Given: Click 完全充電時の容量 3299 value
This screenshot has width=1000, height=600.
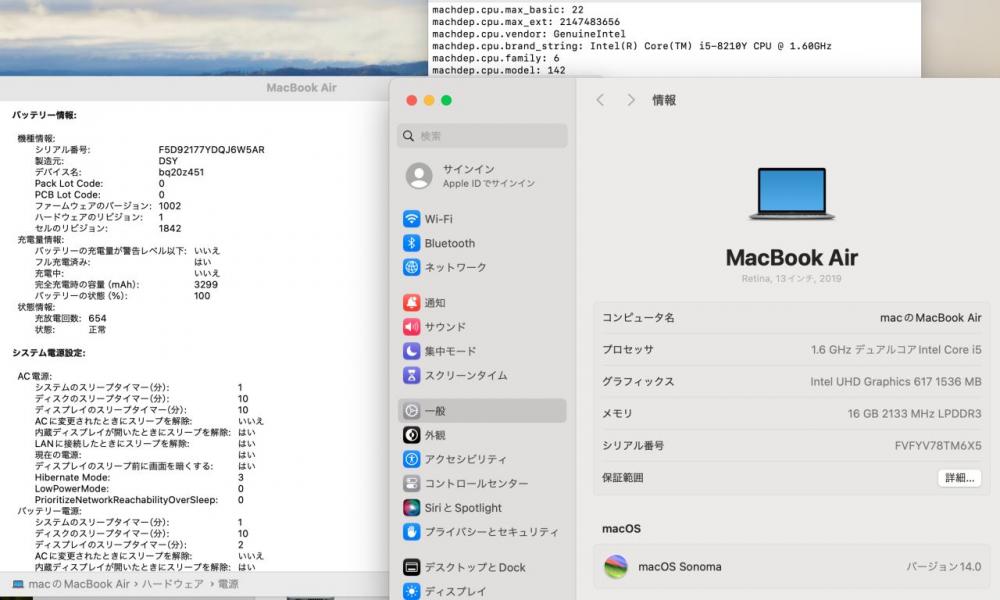Looking at the screenshot, I should click(x=205, y=284).
